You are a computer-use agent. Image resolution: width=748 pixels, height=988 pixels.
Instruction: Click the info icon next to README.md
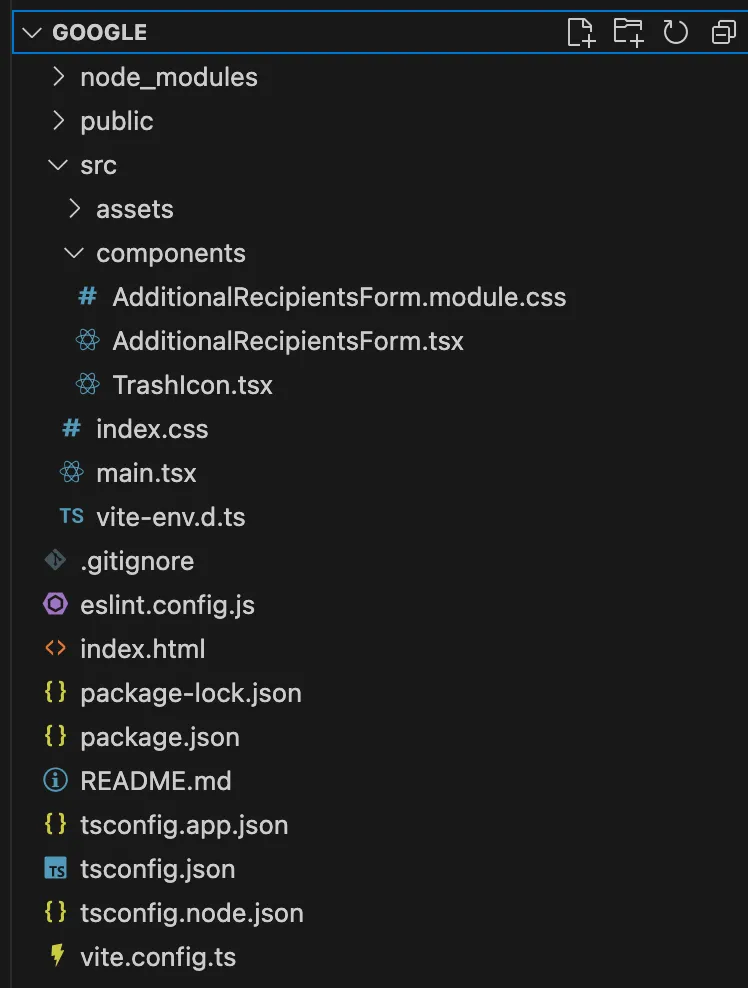(x=56, y=781)
